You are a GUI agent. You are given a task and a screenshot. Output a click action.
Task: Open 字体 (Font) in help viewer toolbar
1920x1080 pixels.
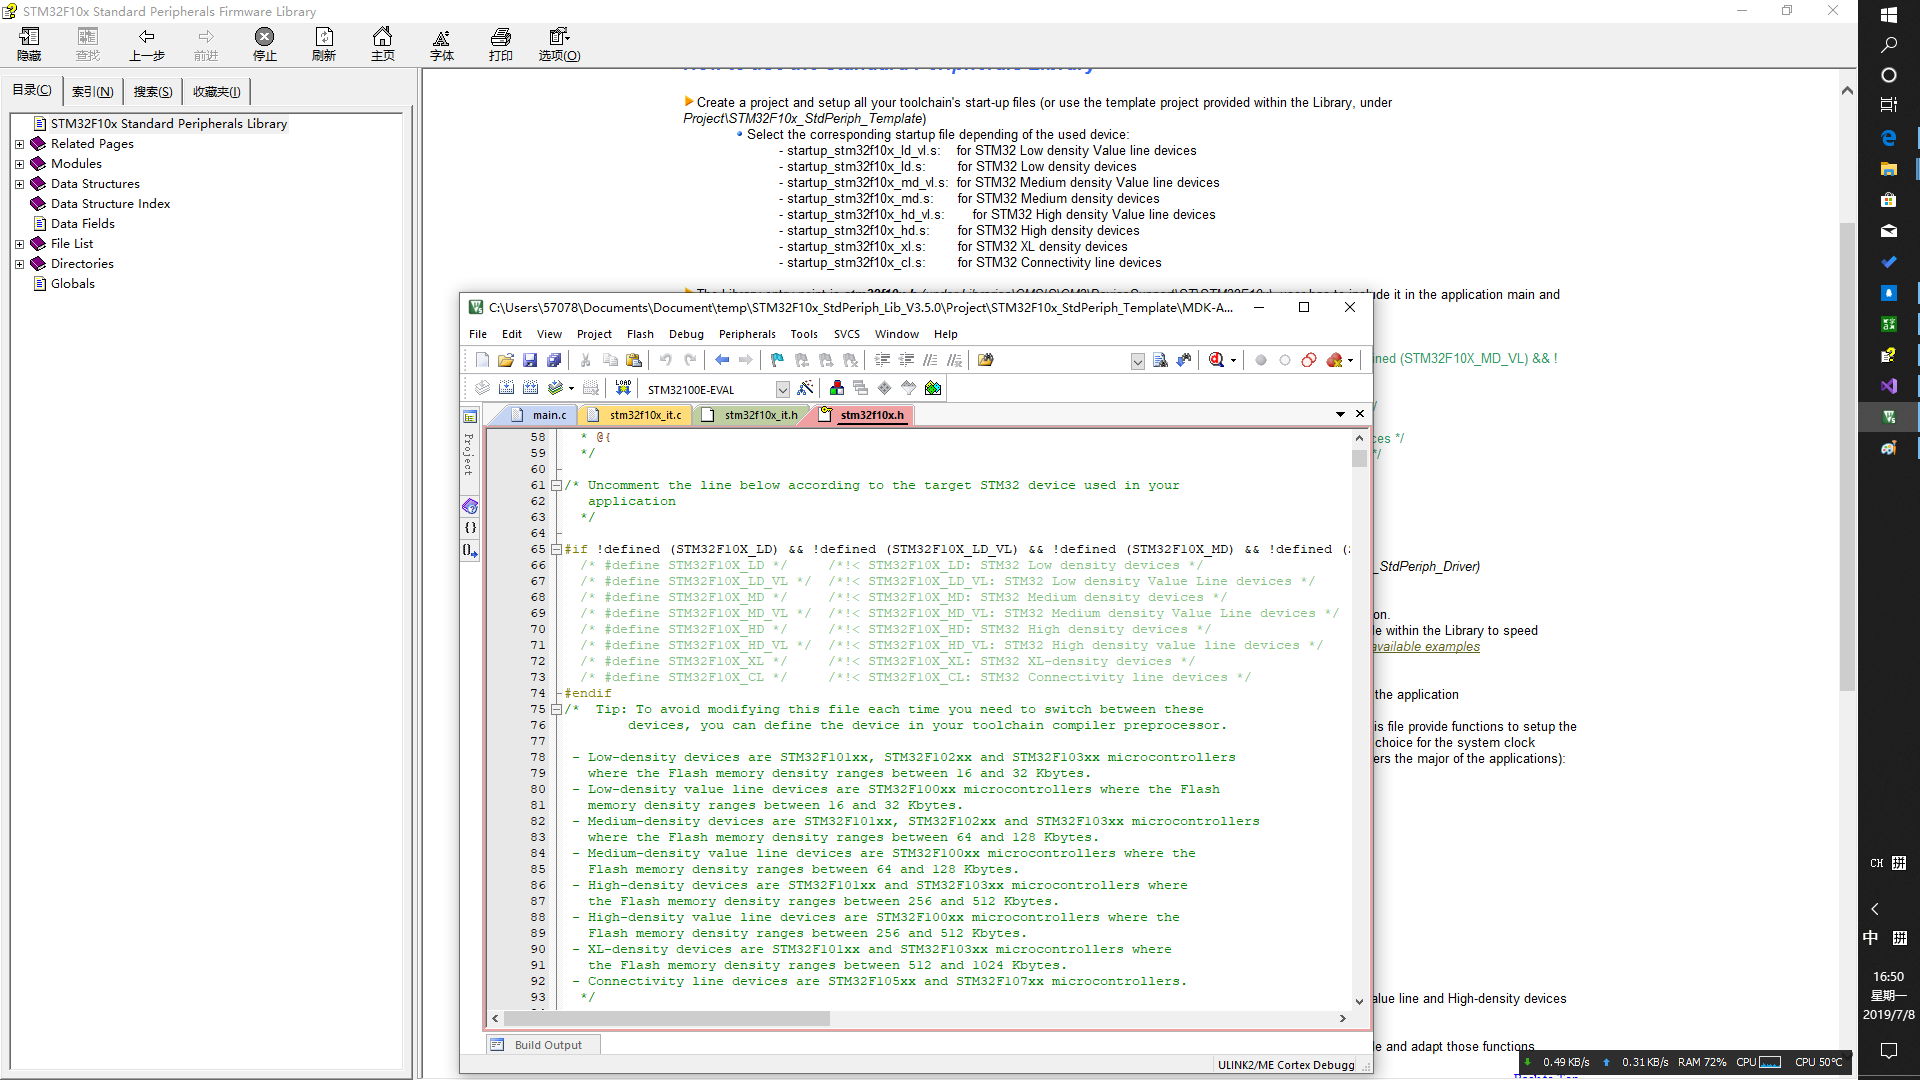[x=441, y=45]
